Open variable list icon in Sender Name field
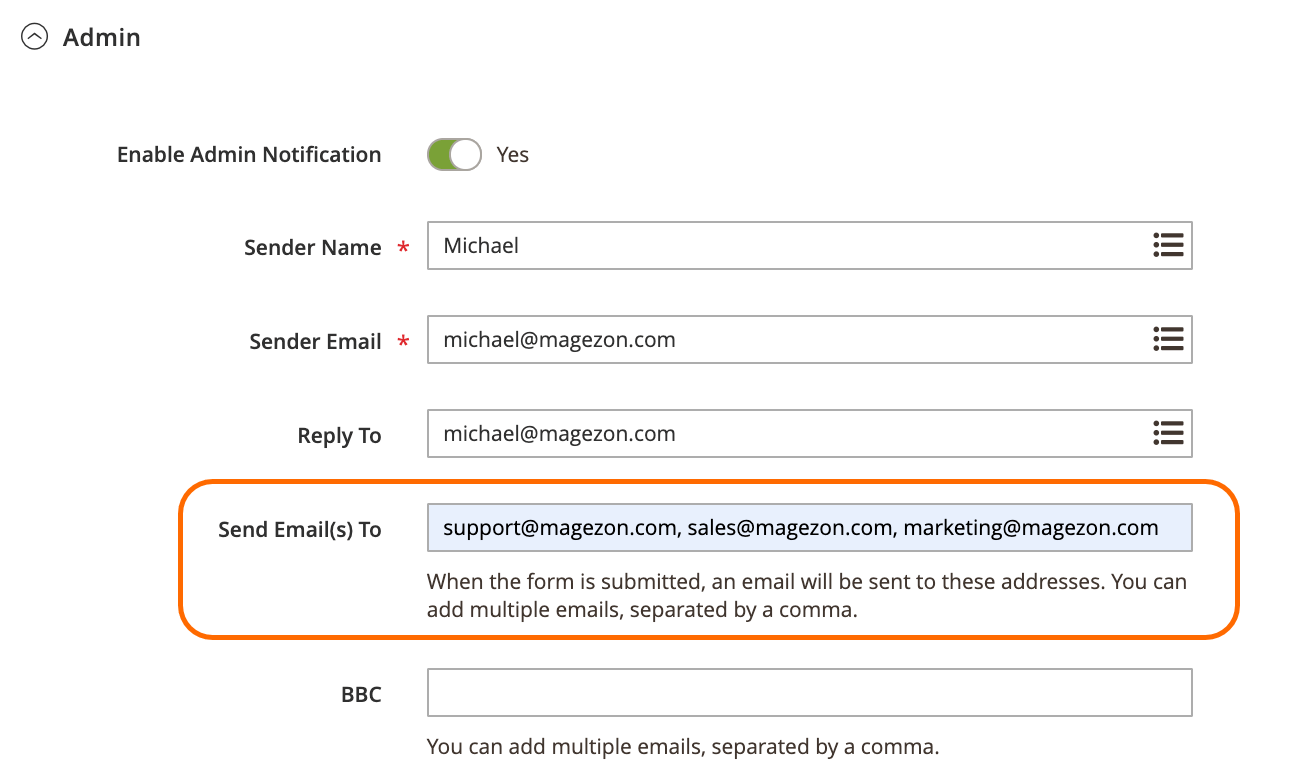The height and width of the screenshot is (770, 1310). tap(1167, 246)
